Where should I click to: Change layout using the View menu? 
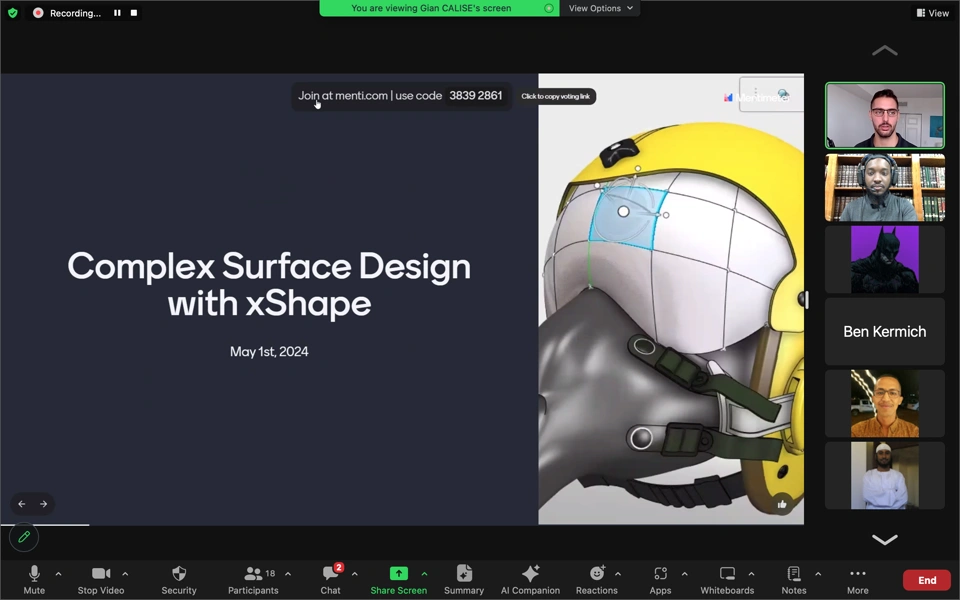point(932,13)
